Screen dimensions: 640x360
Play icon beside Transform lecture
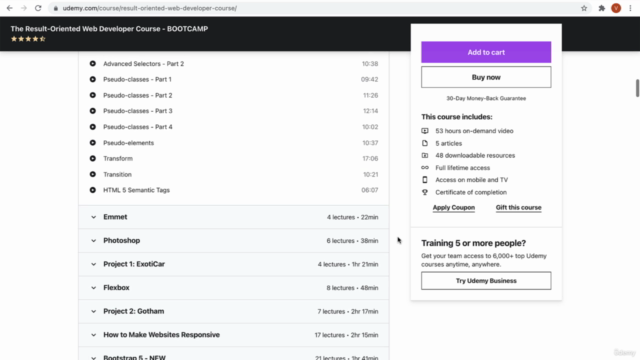[93, 158]
